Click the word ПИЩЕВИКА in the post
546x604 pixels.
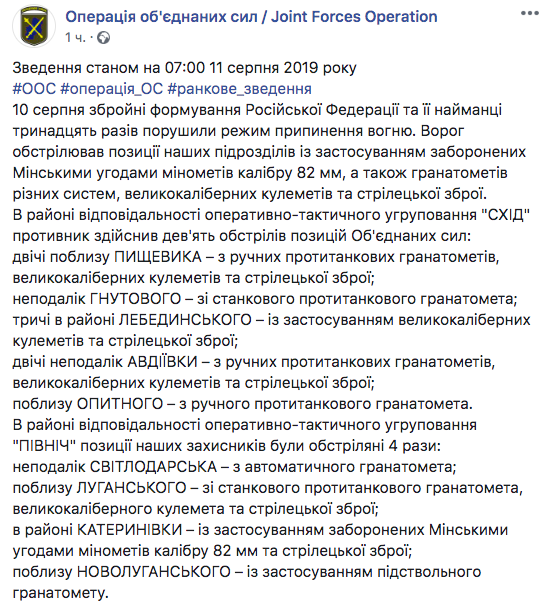pos(158,257)
